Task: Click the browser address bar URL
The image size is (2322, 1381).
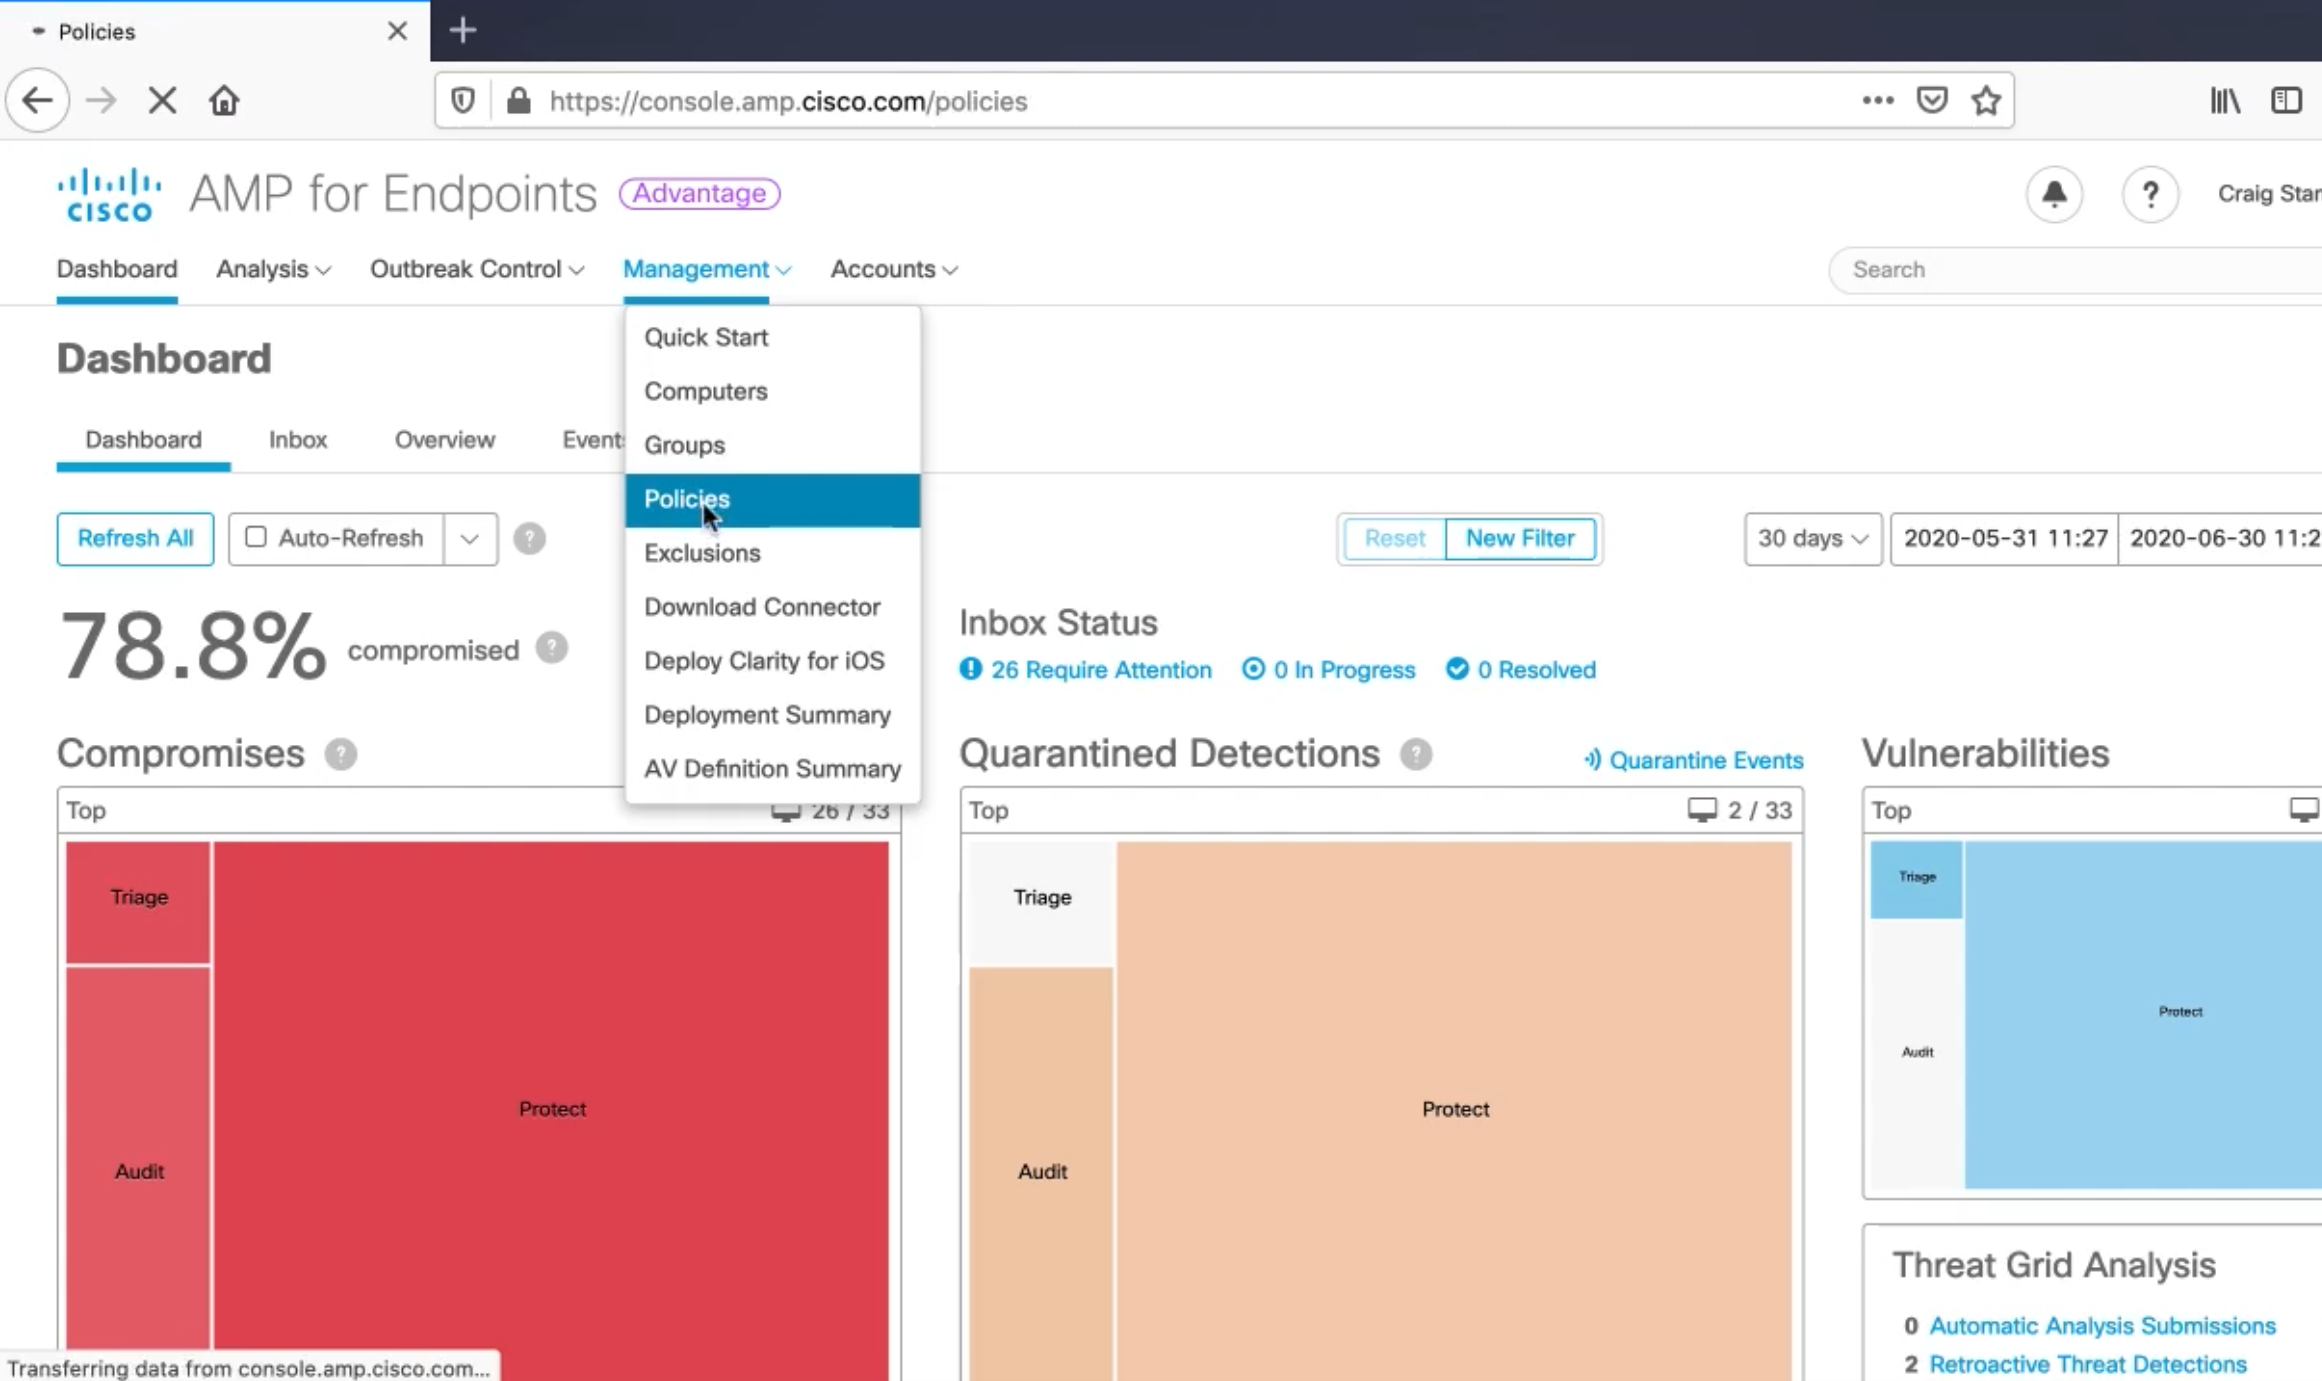Action: (x=788, y=101)
